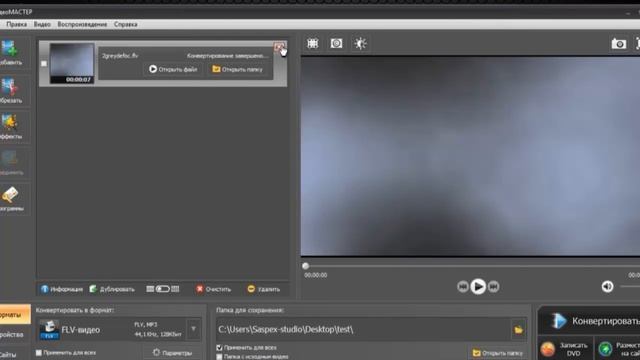The height and width of the screenshot is (360, 640).
Task: Click the Удалить button
Action: [x=264, y=289]
